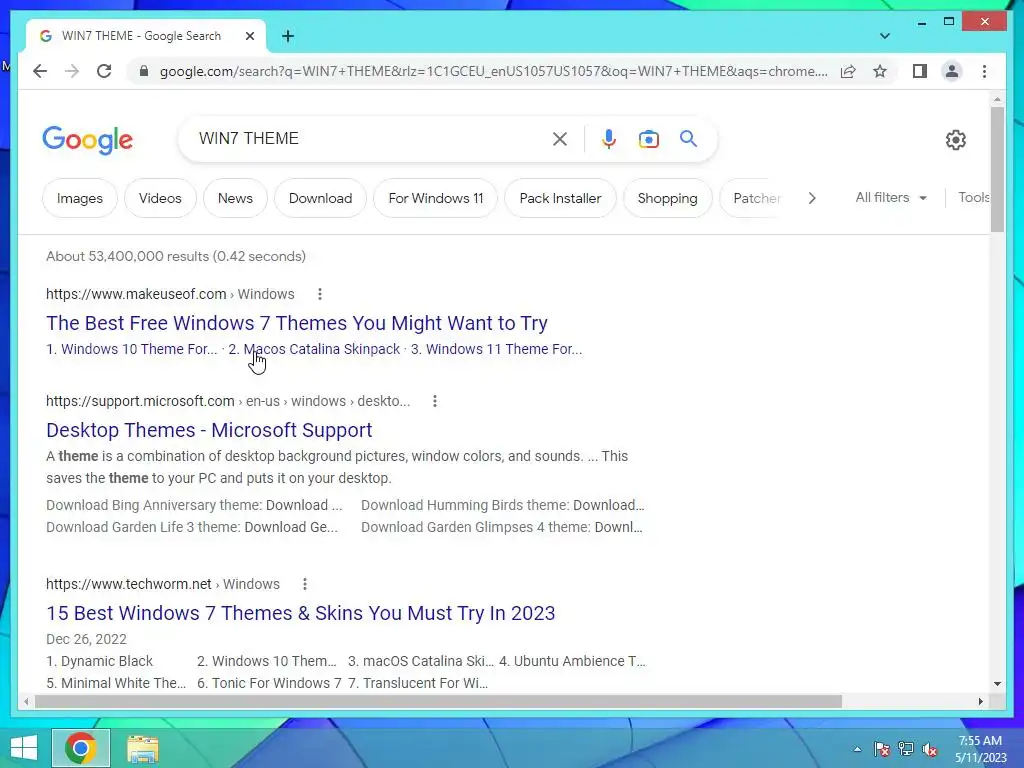Click the Ubuntu Ambience T... list item
This screenshot has height=768, width=1024.
[572, 662]
